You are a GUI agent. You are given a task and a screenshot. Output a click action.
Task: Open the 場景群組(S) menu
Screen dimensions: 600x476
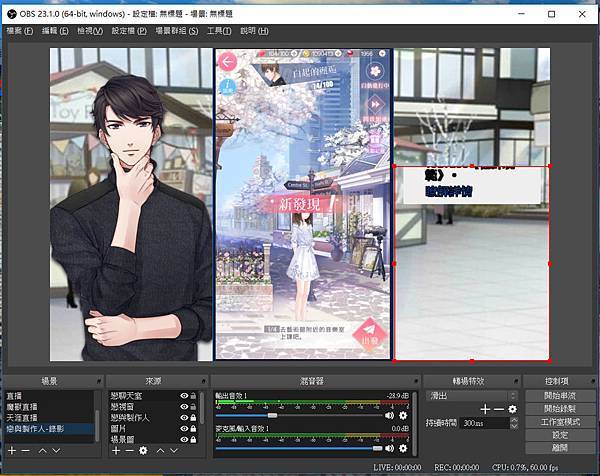[177, 31]
